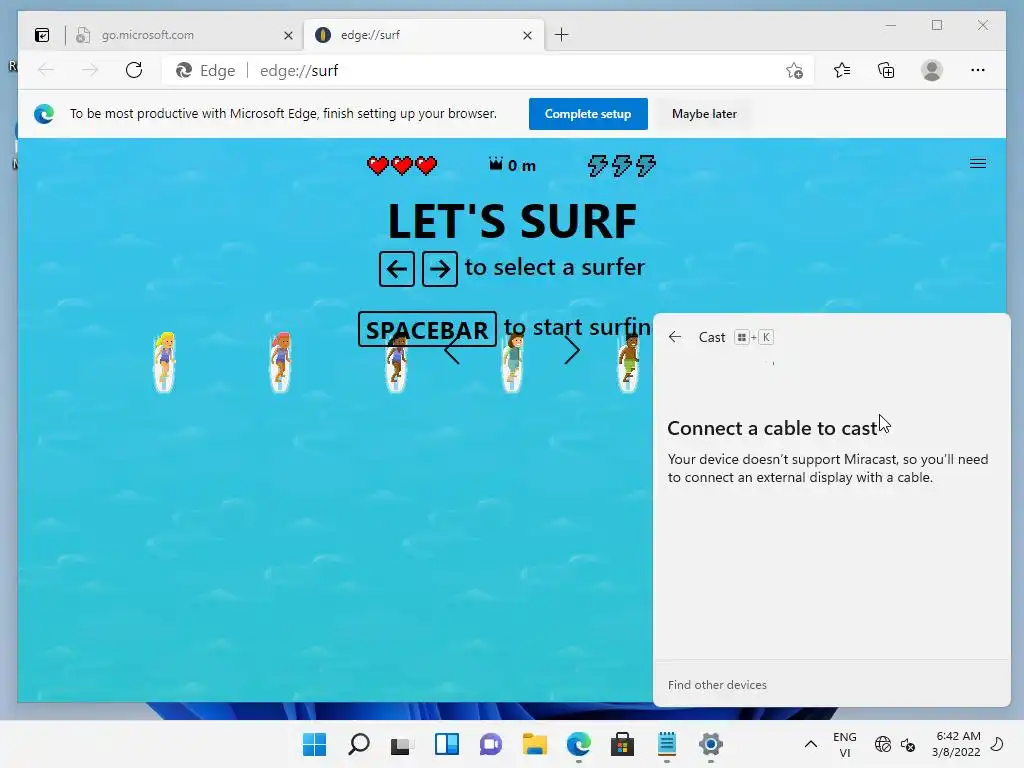Click the SPACEBAR key box
The height and width of the screenshot is (768, 1024).
click(427, 330)
